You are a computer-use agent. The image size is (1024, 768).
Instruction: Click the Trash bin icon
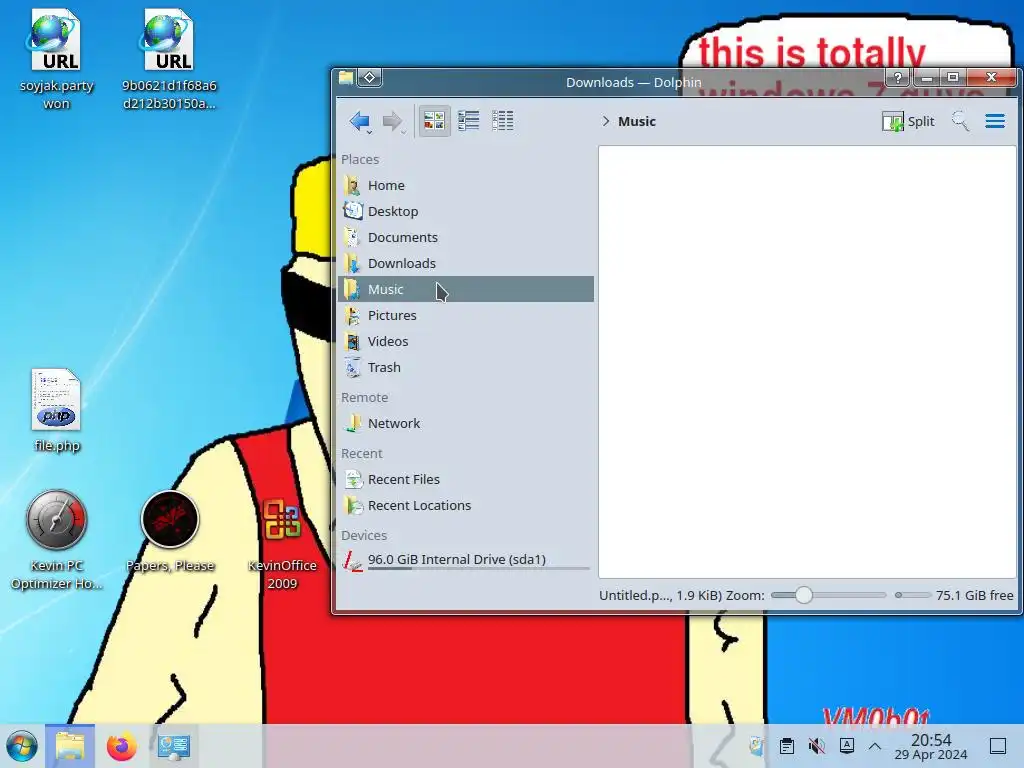pyautogui.click(x=353, y=368)
